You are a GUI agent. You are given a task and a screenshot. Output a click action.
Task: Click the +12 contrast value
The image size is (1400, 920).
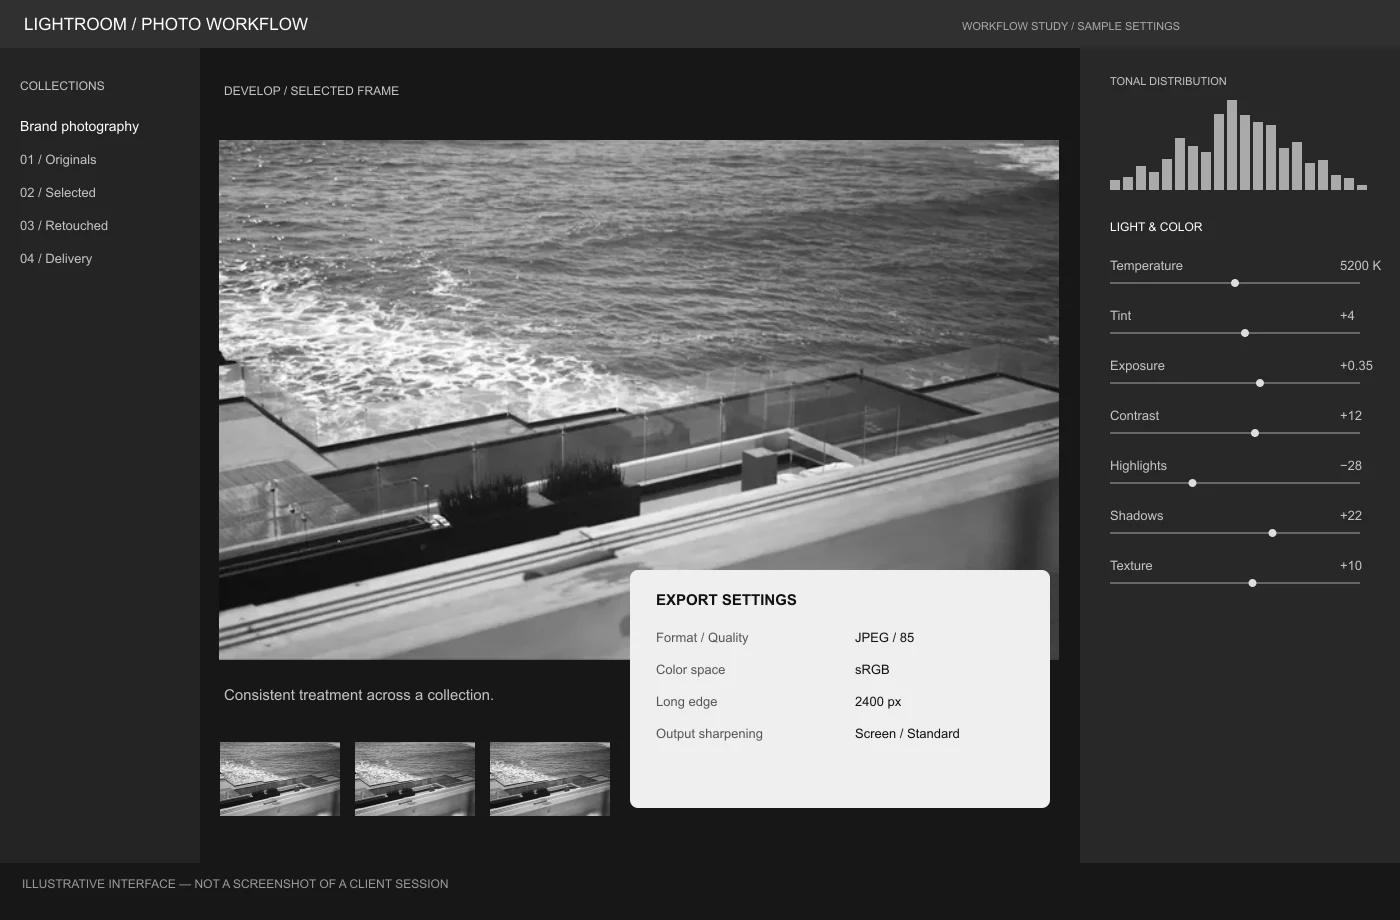(1351, 415)
